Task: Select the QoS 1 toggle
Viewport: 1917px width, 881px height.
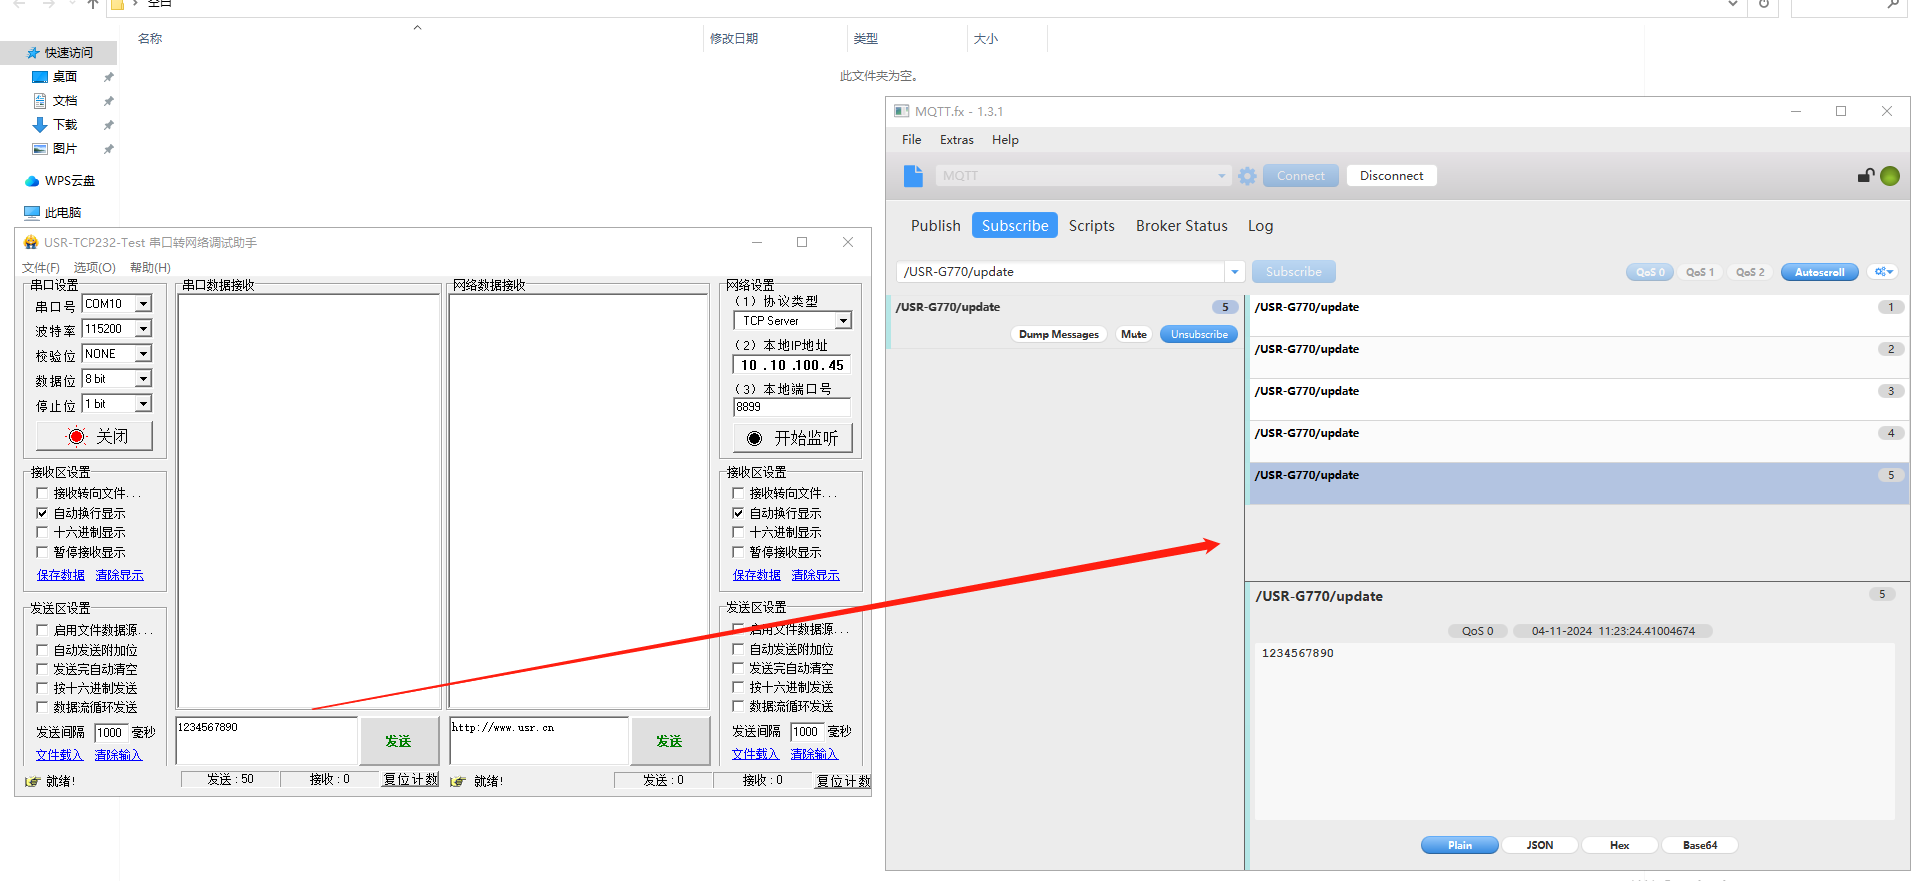Action: point(1699,272)
